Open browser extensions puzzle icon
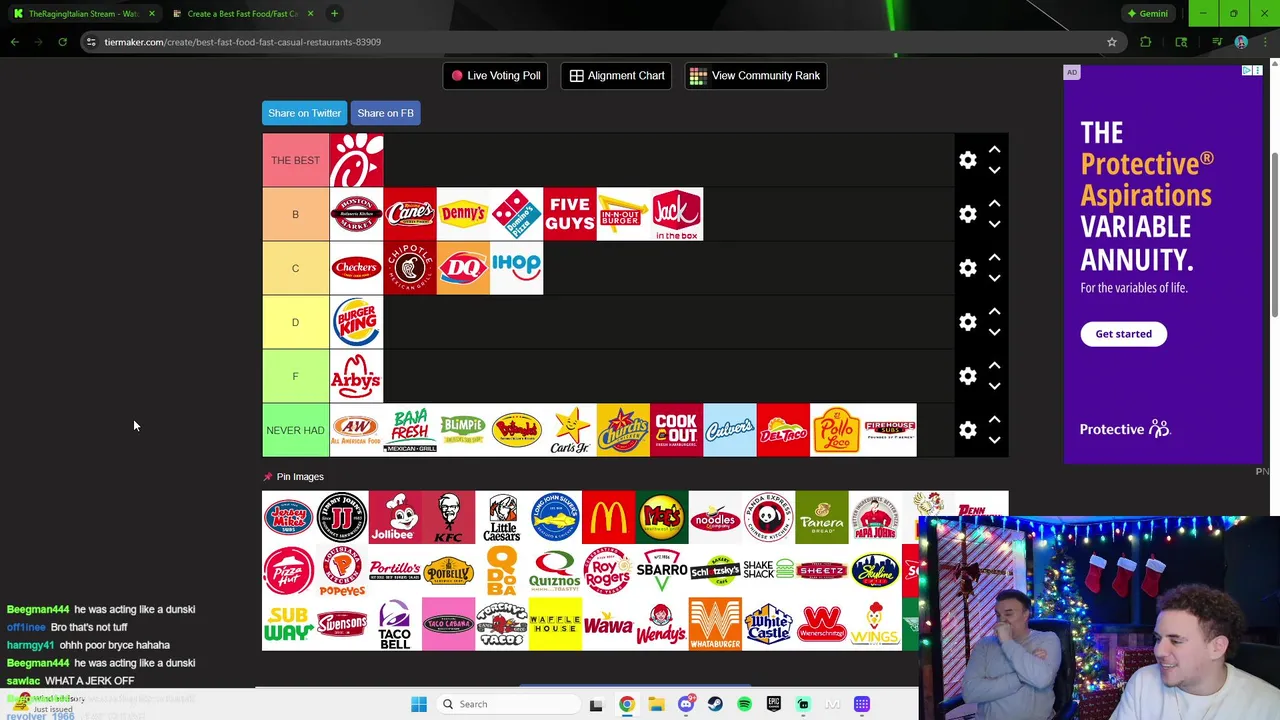Screen dimensions: 1280x720 pyautogui.click(x=1145, y=42)
